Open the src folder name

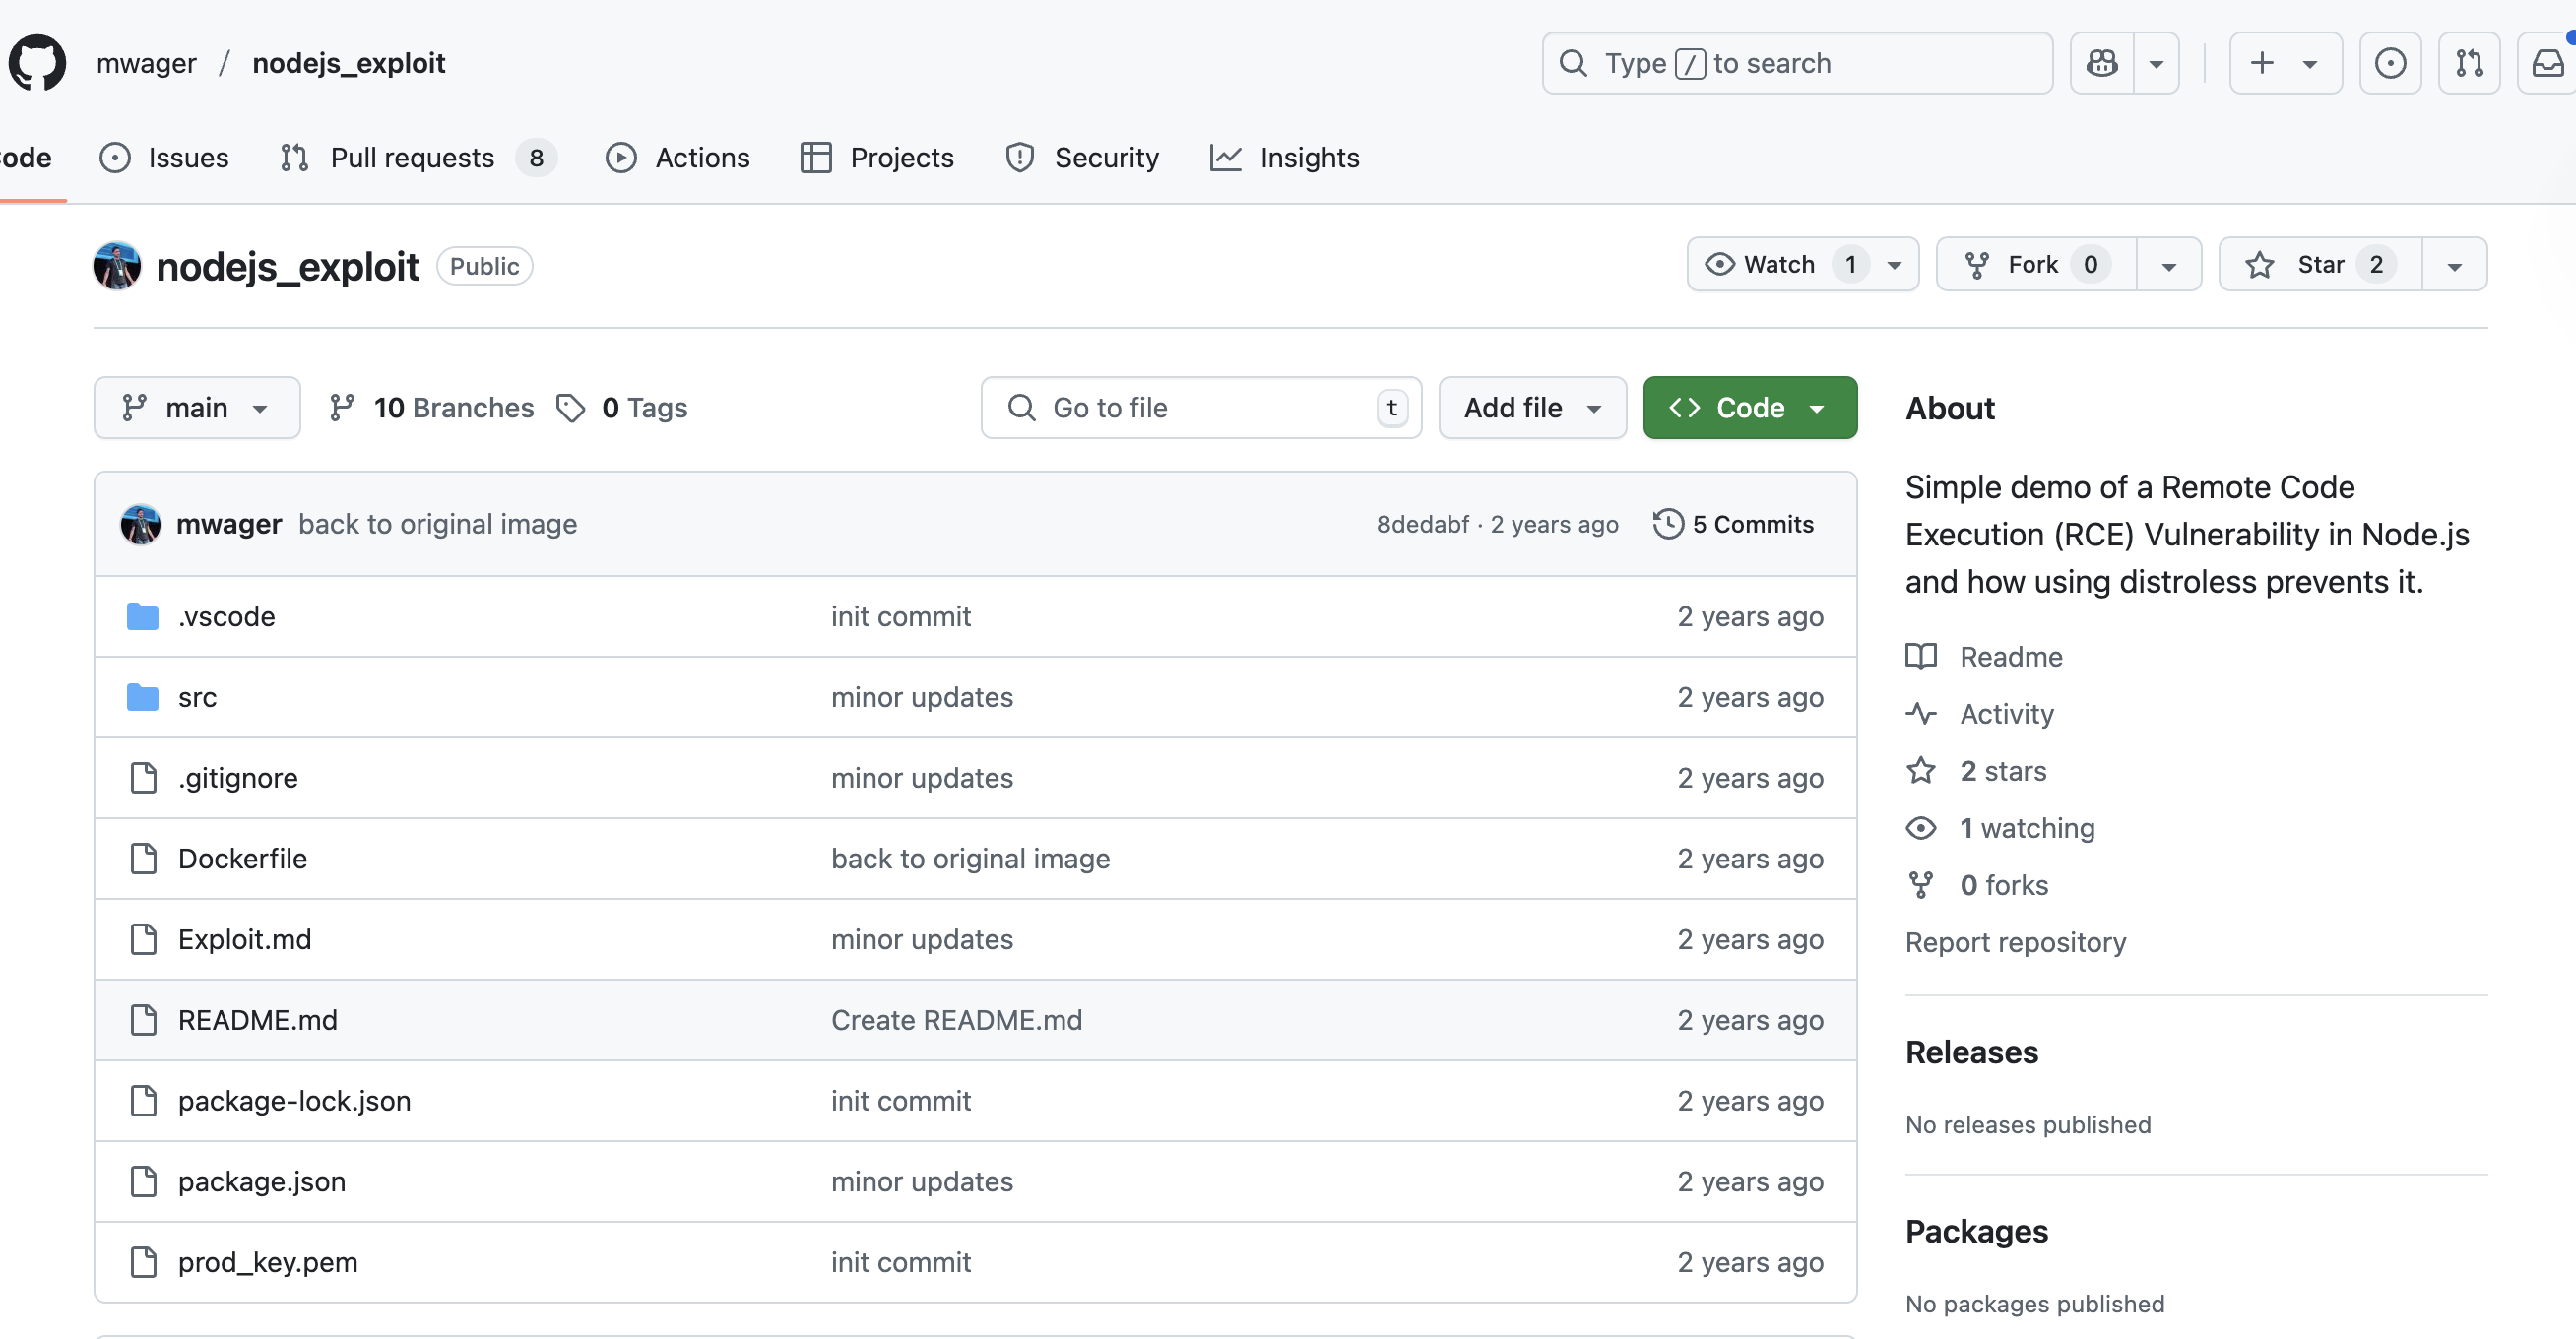point(197,697)
